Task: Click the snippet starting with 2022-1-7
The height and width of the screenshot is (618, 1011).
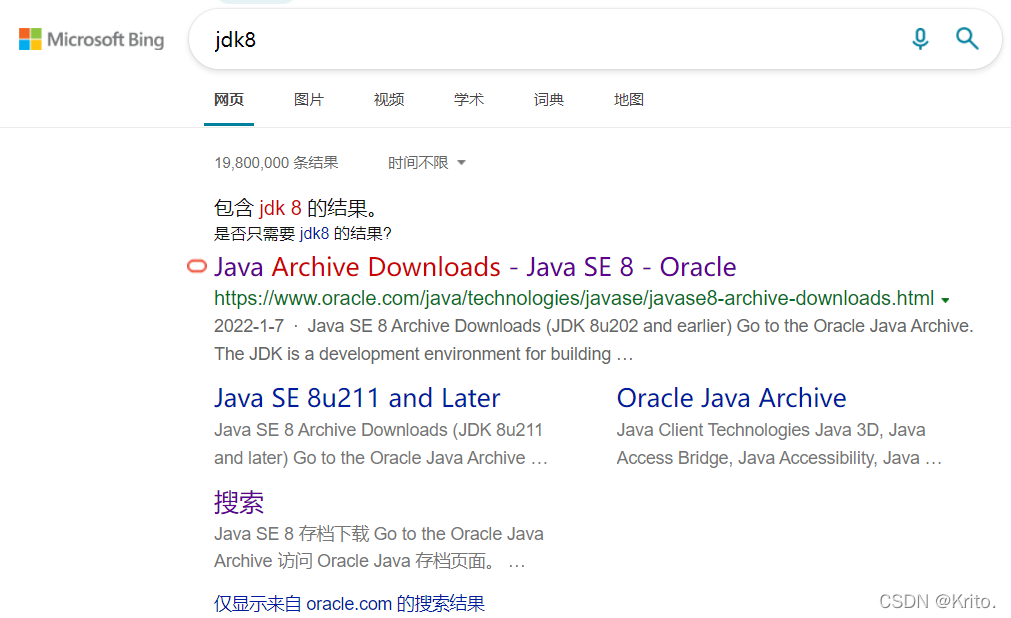Action: coord(593,340)
